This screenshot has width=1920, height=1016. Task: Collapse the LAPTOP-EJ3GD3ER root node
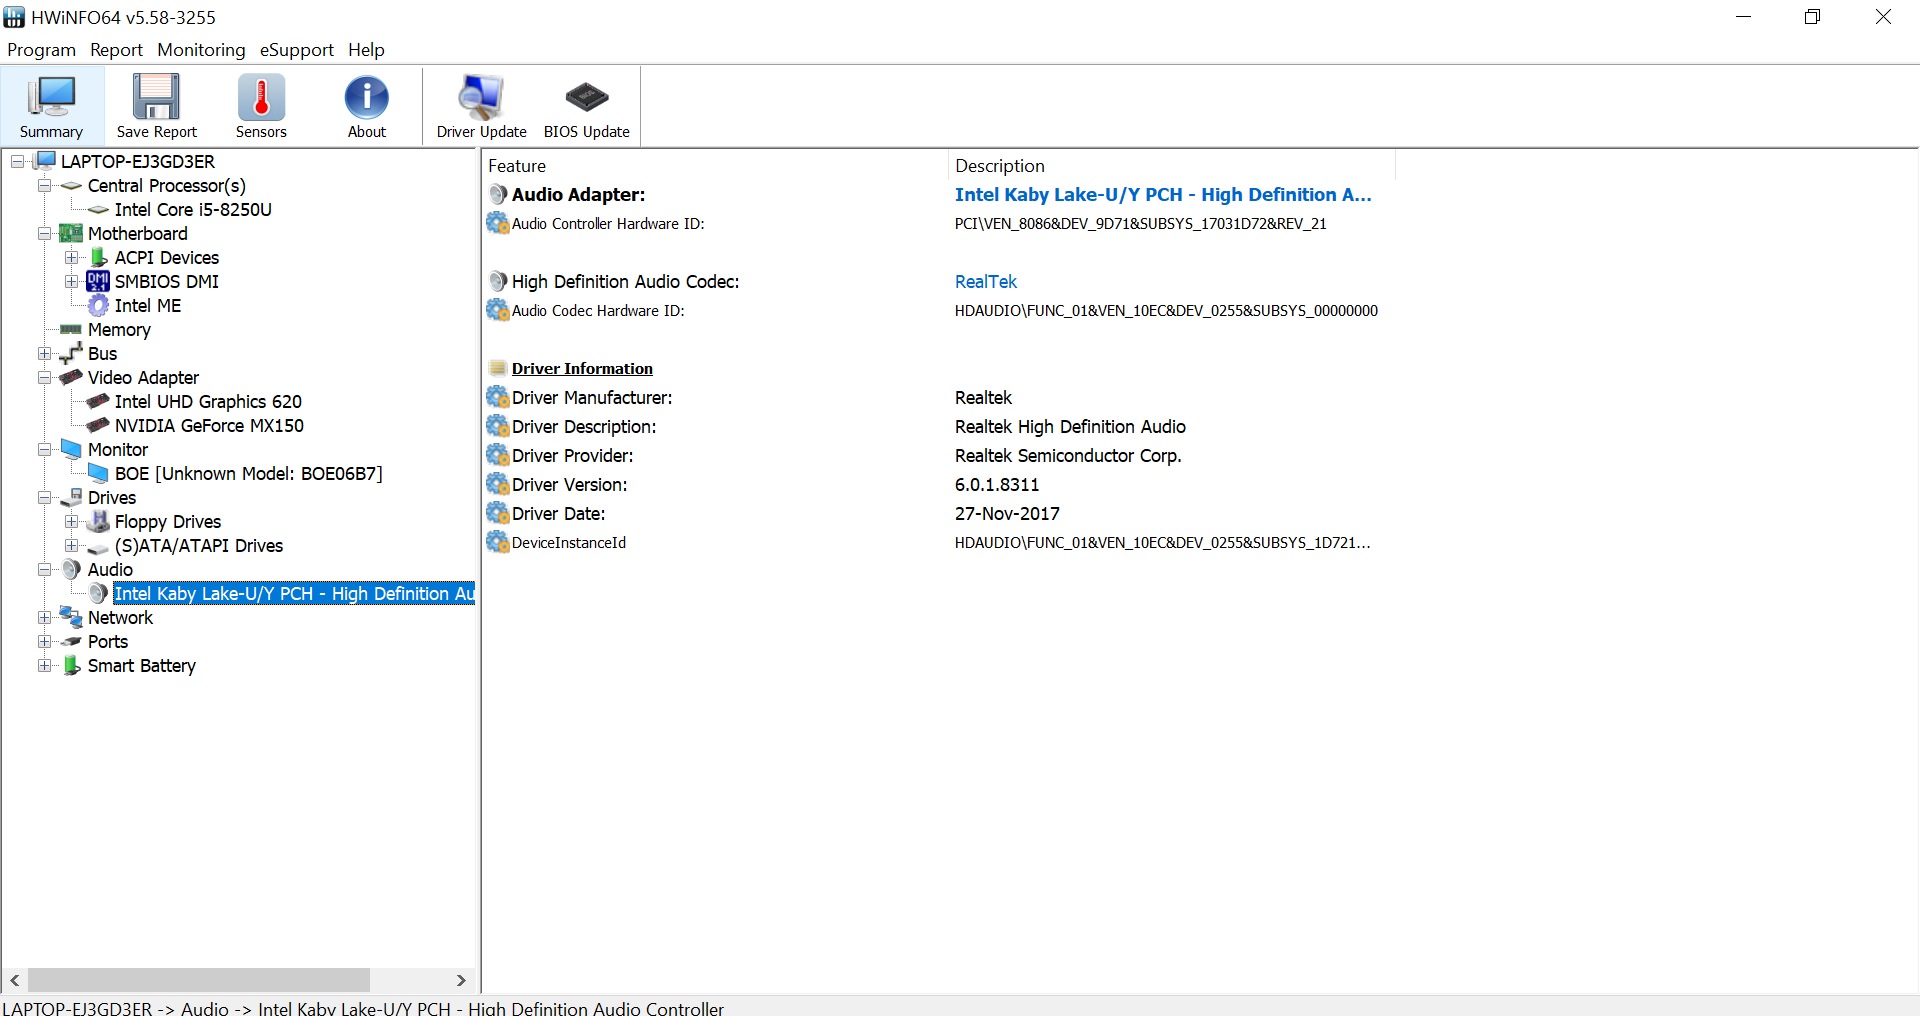coord(17,161)
